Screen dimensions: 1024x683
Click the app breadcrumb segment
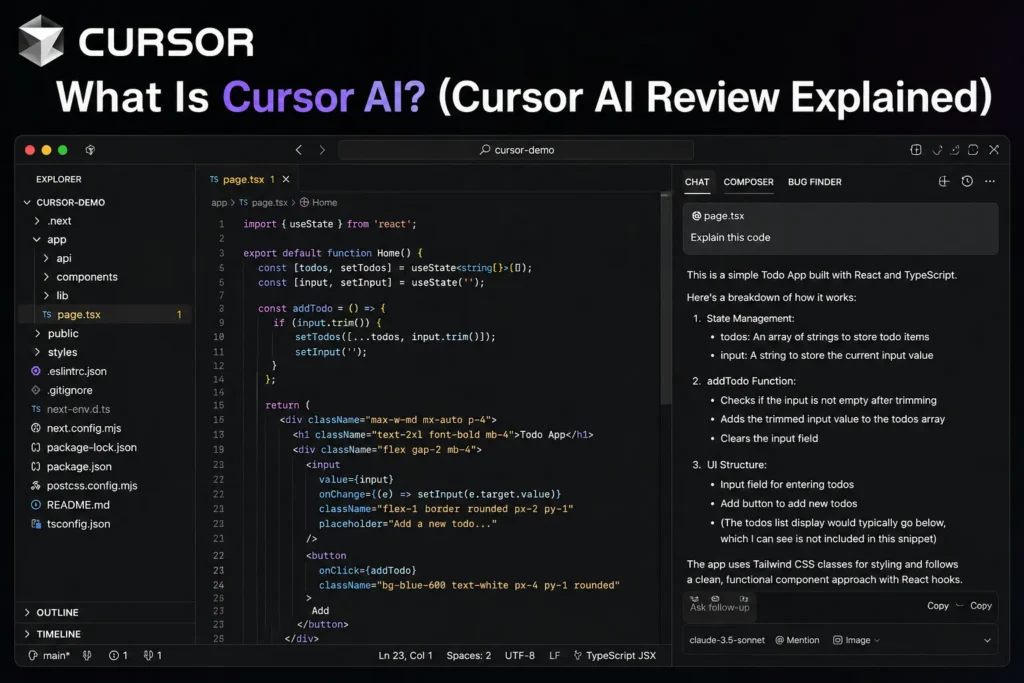point(219,202)
